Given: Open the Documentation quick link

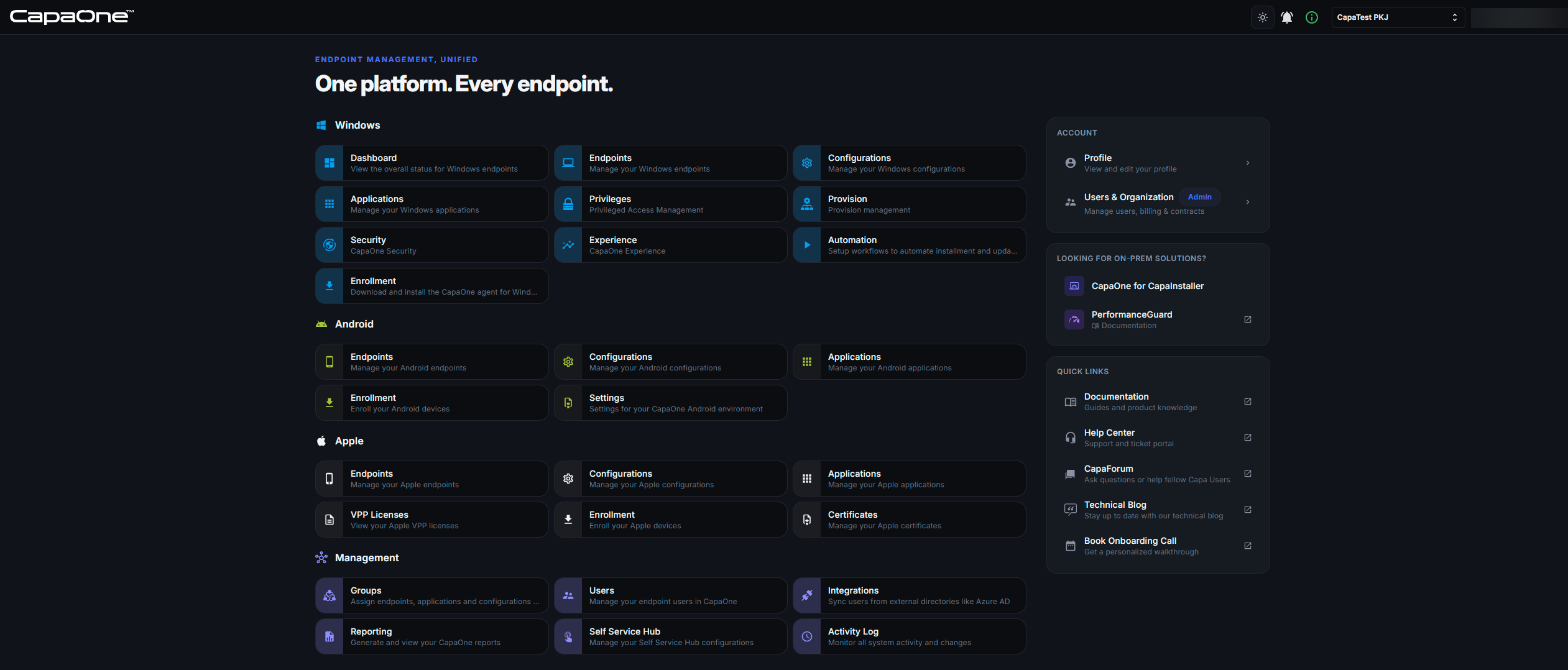Looking at the screenshot, I should (x=1158, y=402).
